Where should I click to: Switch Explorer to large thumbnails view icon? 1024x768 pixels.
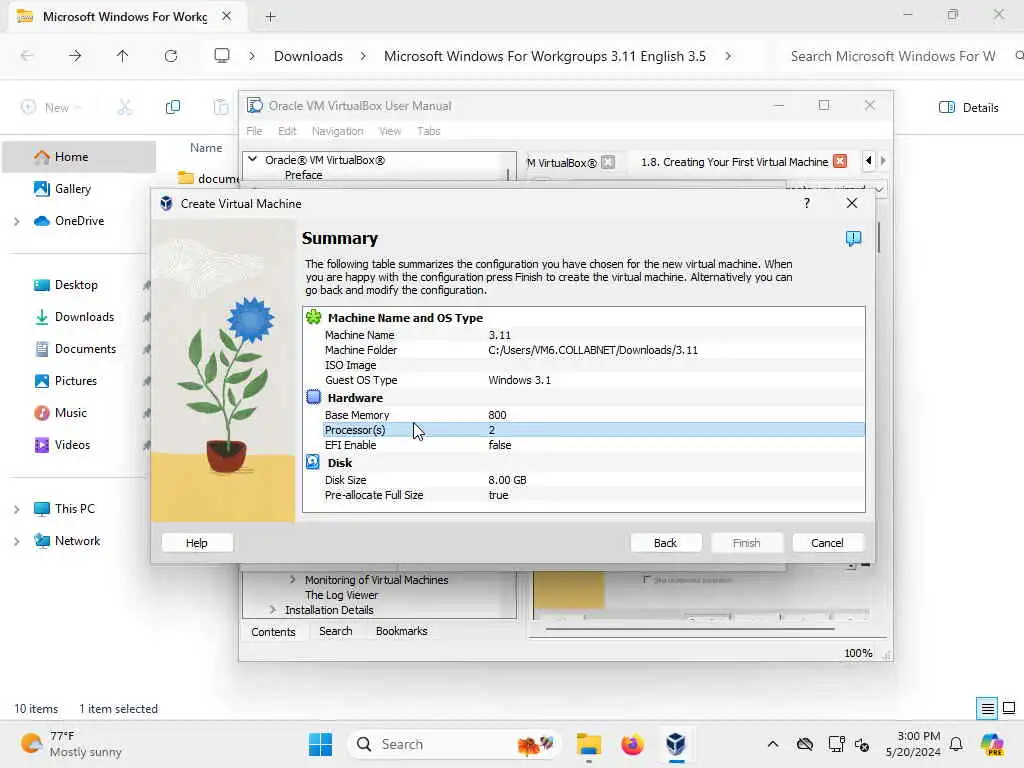1009,708
